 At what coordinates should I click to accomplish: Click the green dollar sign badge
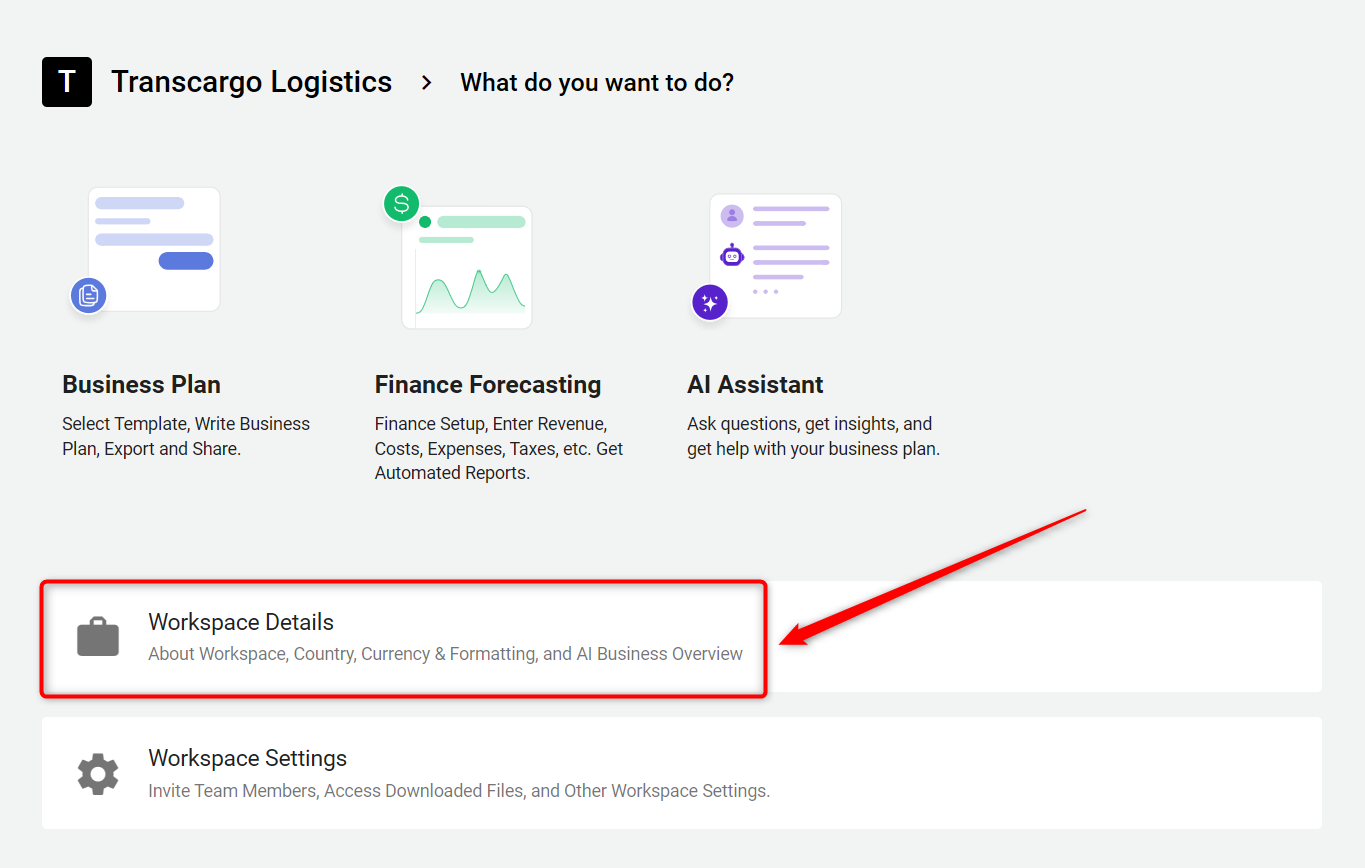402,204
